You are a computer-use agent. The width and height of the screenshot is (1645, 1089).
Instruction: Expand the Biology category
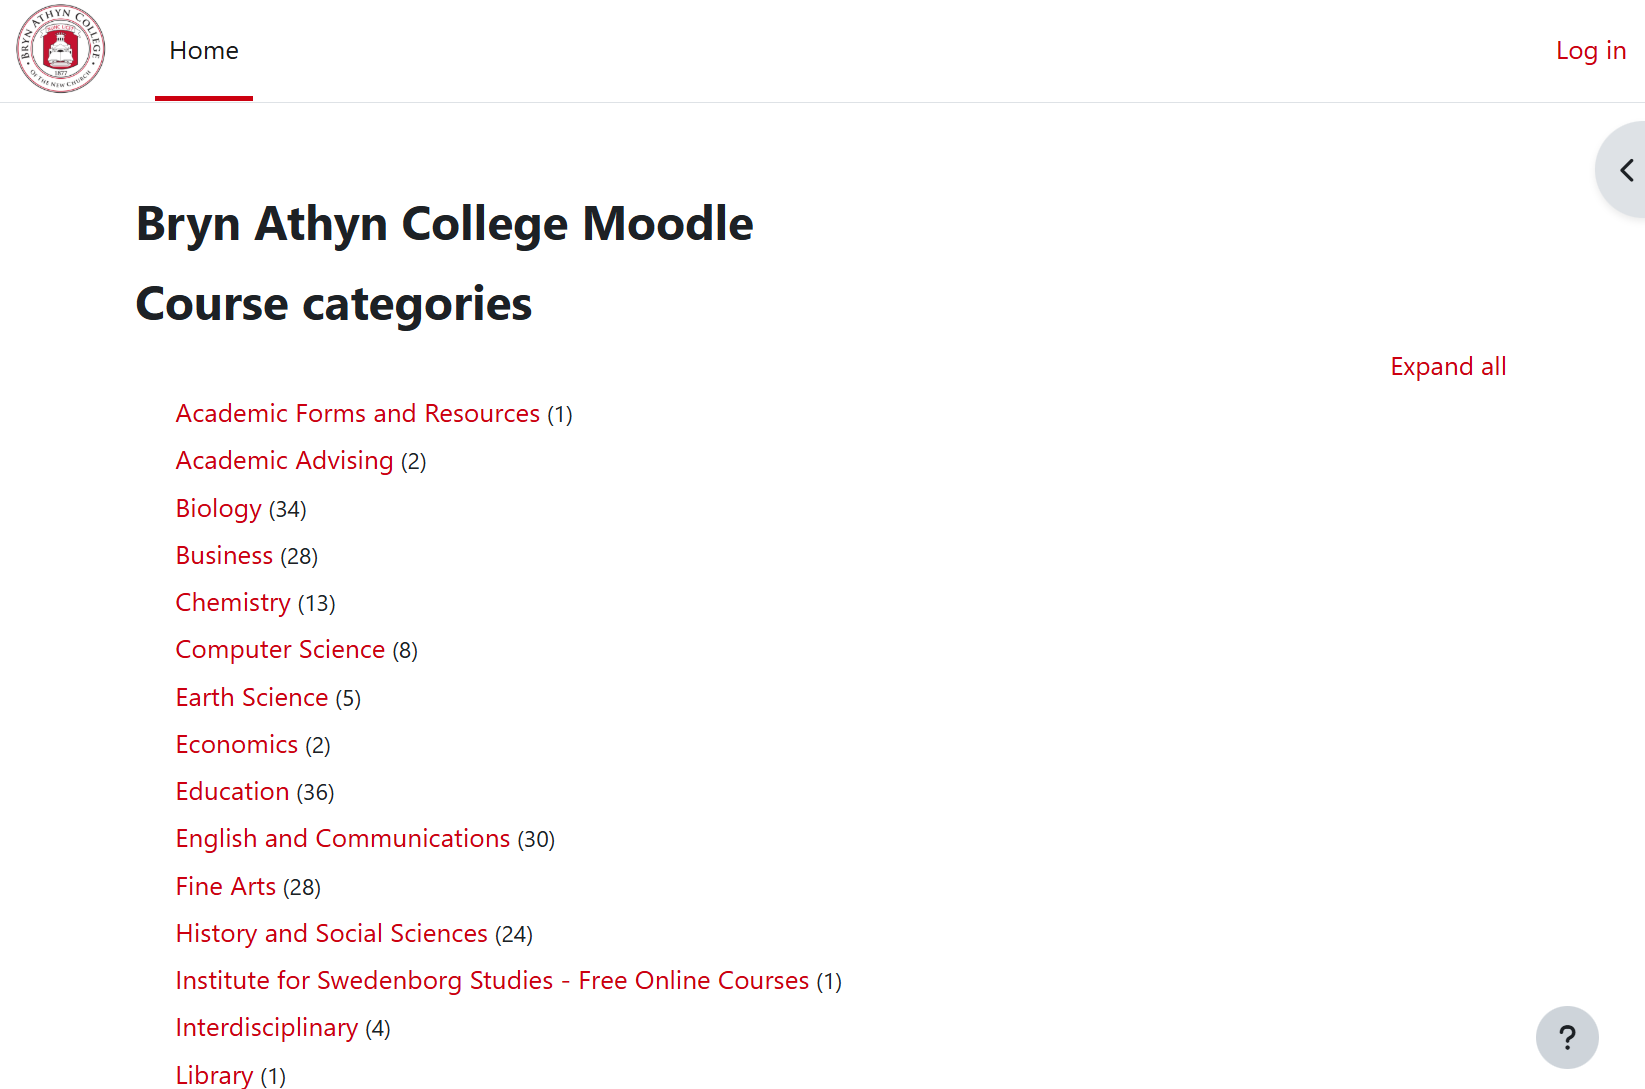click(219, 508)
